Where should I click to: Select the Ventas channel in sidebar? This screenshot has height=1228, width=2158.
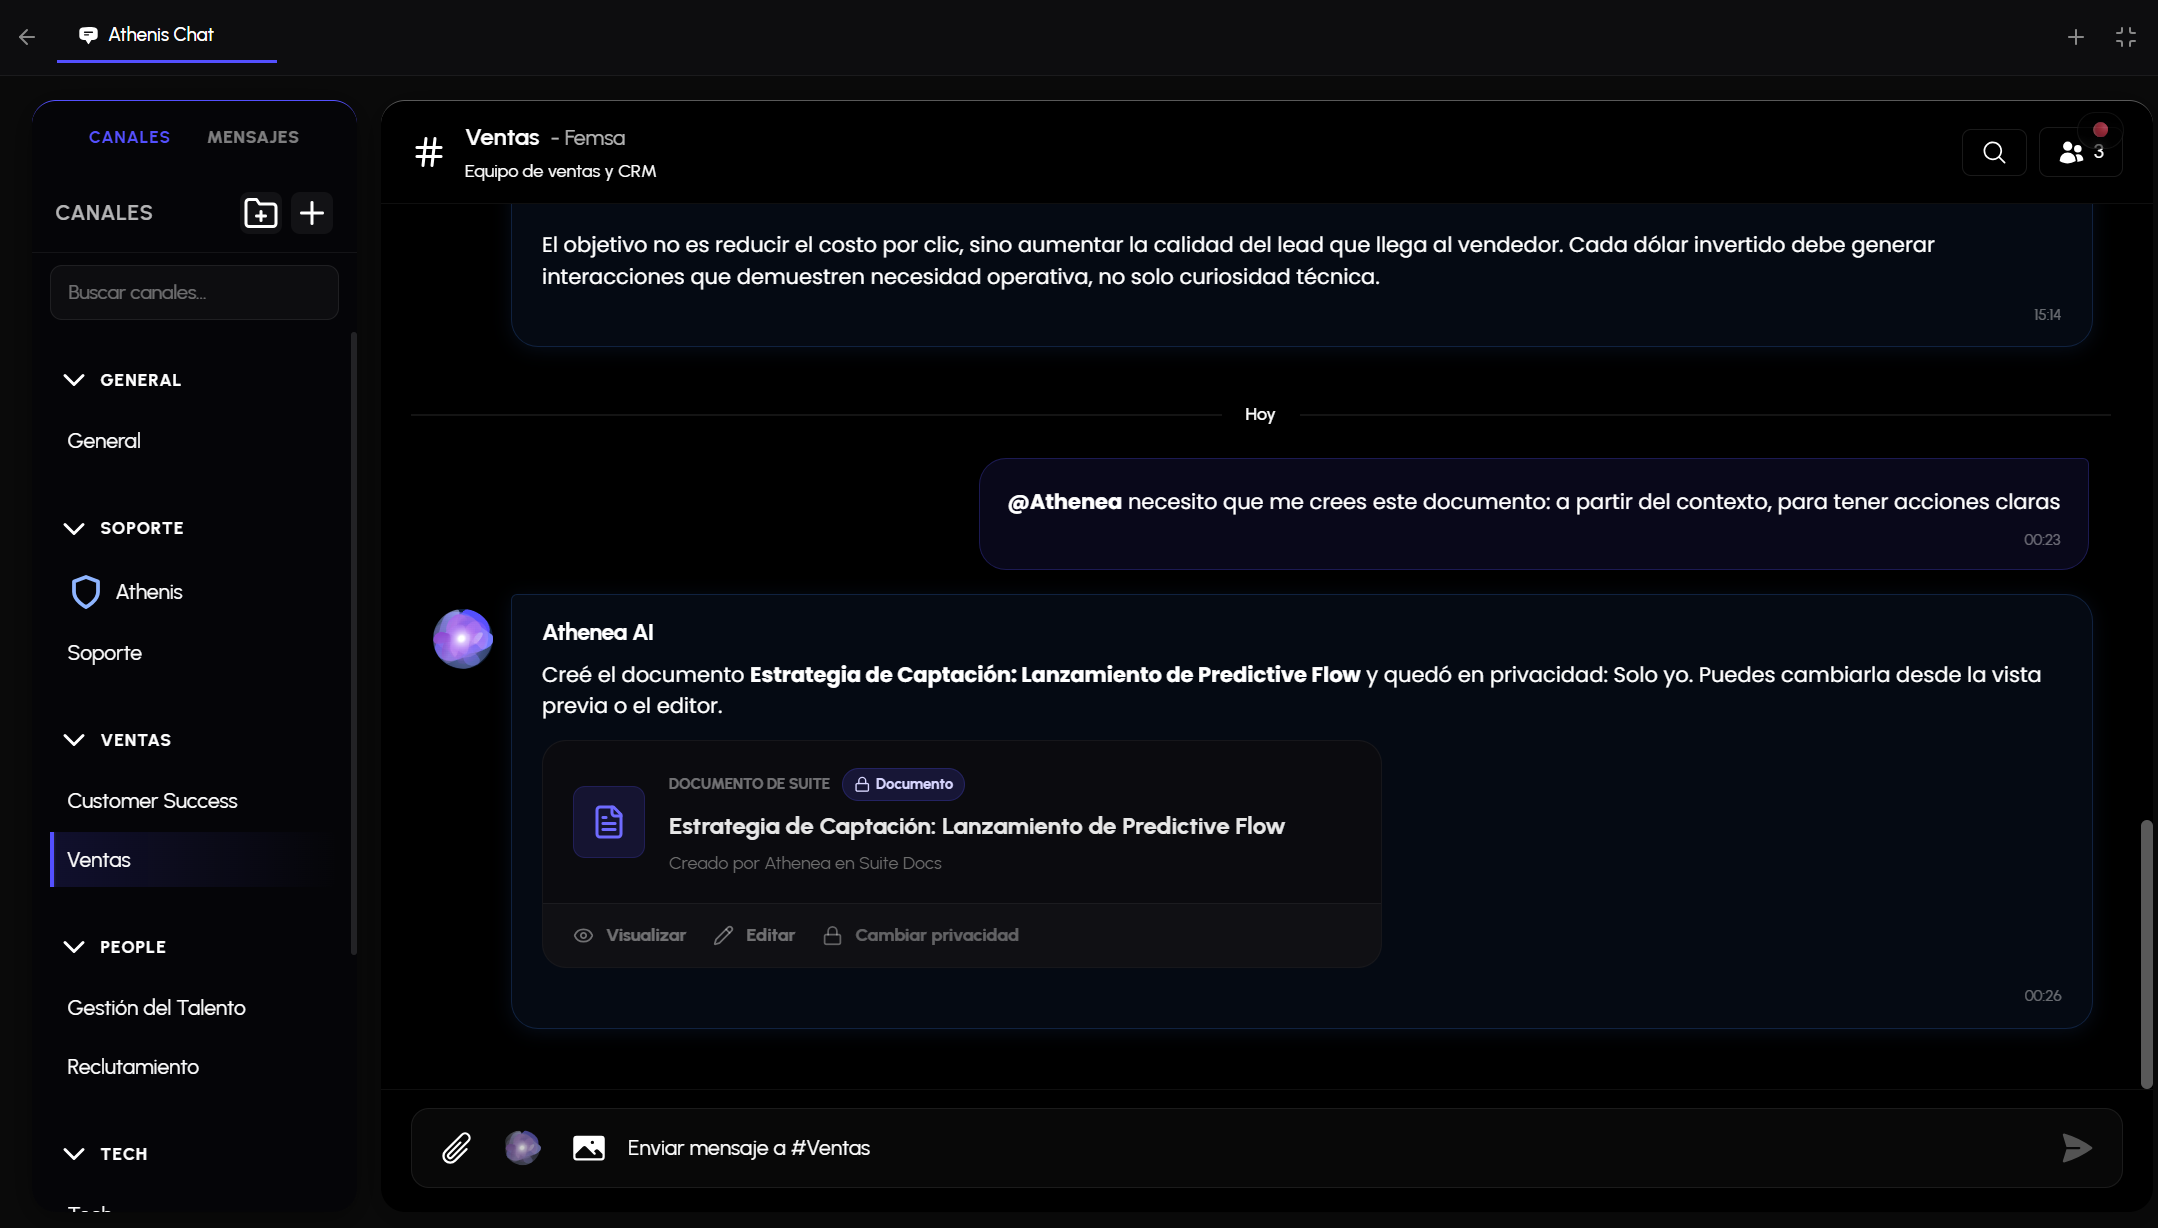pos(192,860)
